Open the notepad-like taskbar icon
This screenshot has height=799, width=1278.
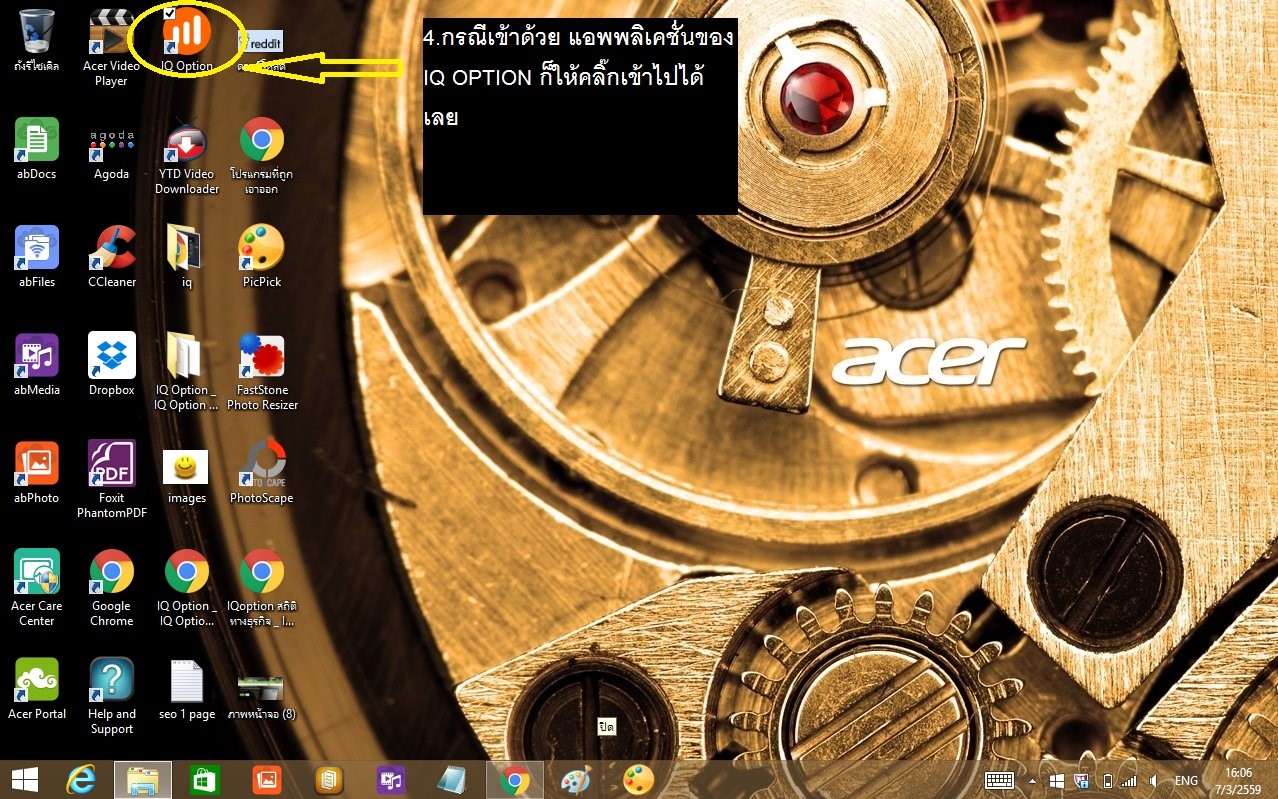tap(452, 780)
